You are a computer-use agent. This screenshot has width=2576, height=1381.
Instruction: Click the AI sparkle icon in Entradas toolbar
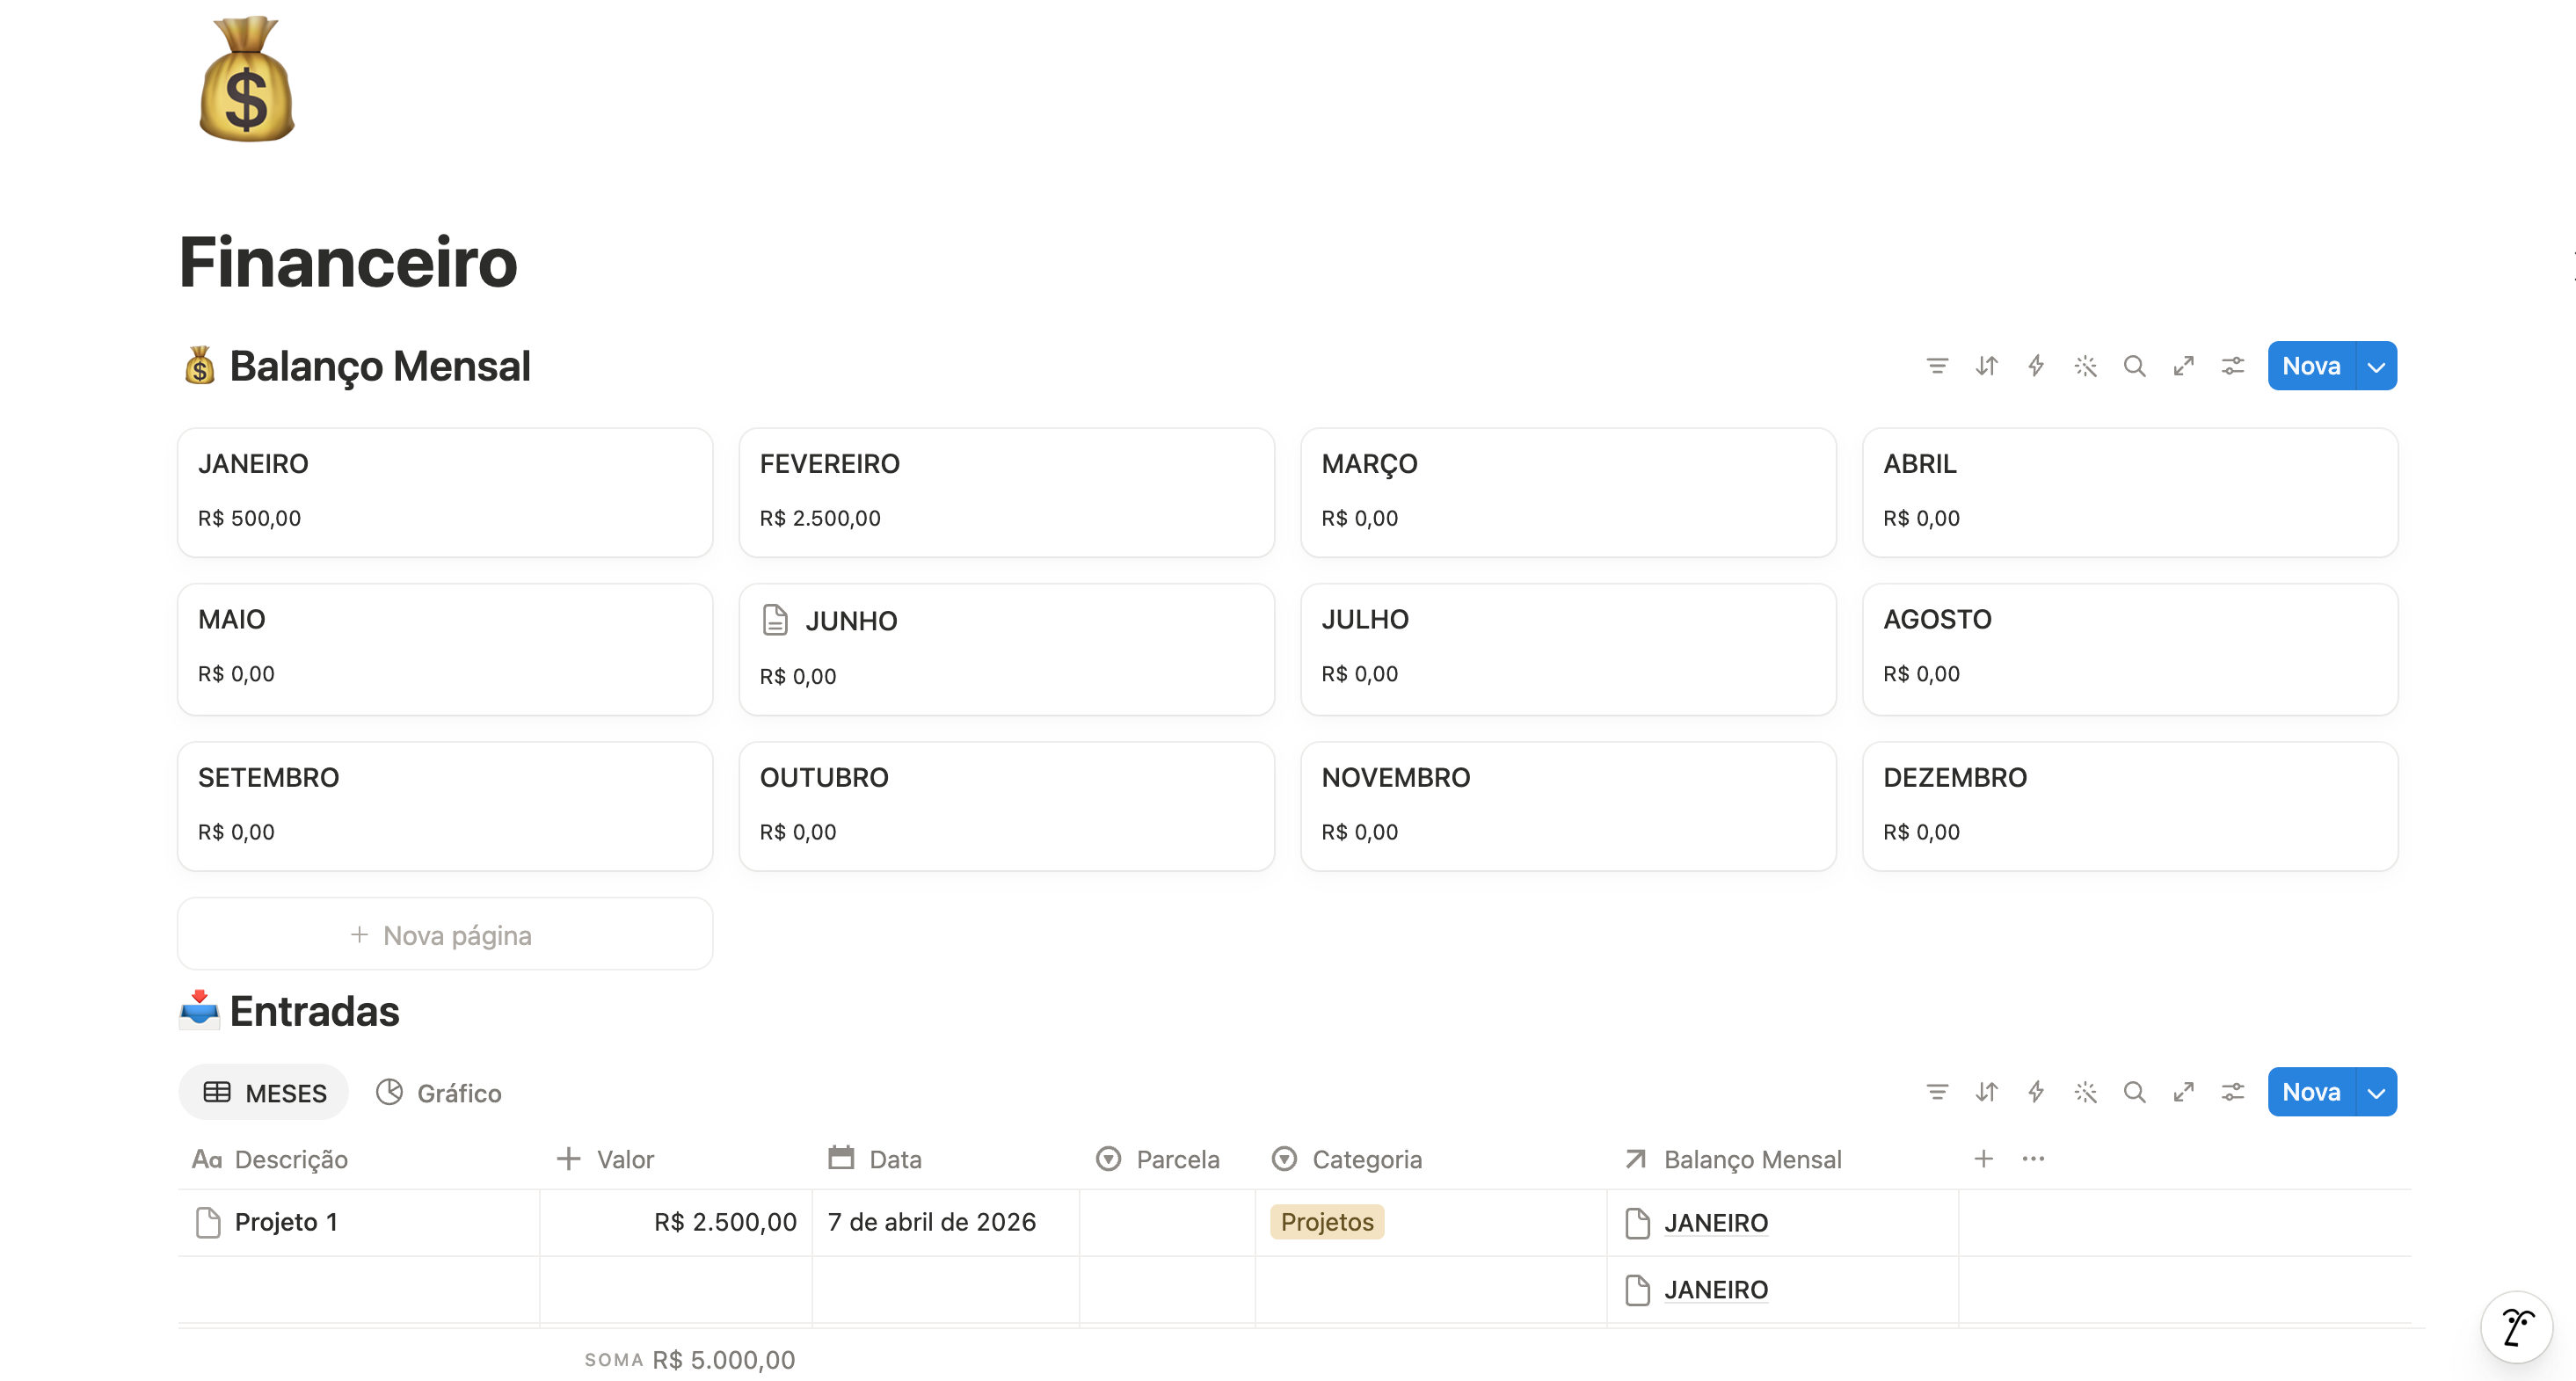coord(2085,1092)
